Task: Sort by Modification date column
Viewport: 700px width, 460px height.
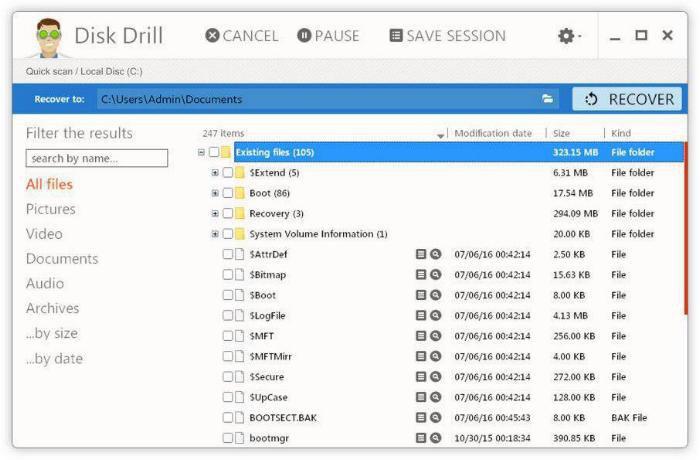Action: [x=493, y=133]
